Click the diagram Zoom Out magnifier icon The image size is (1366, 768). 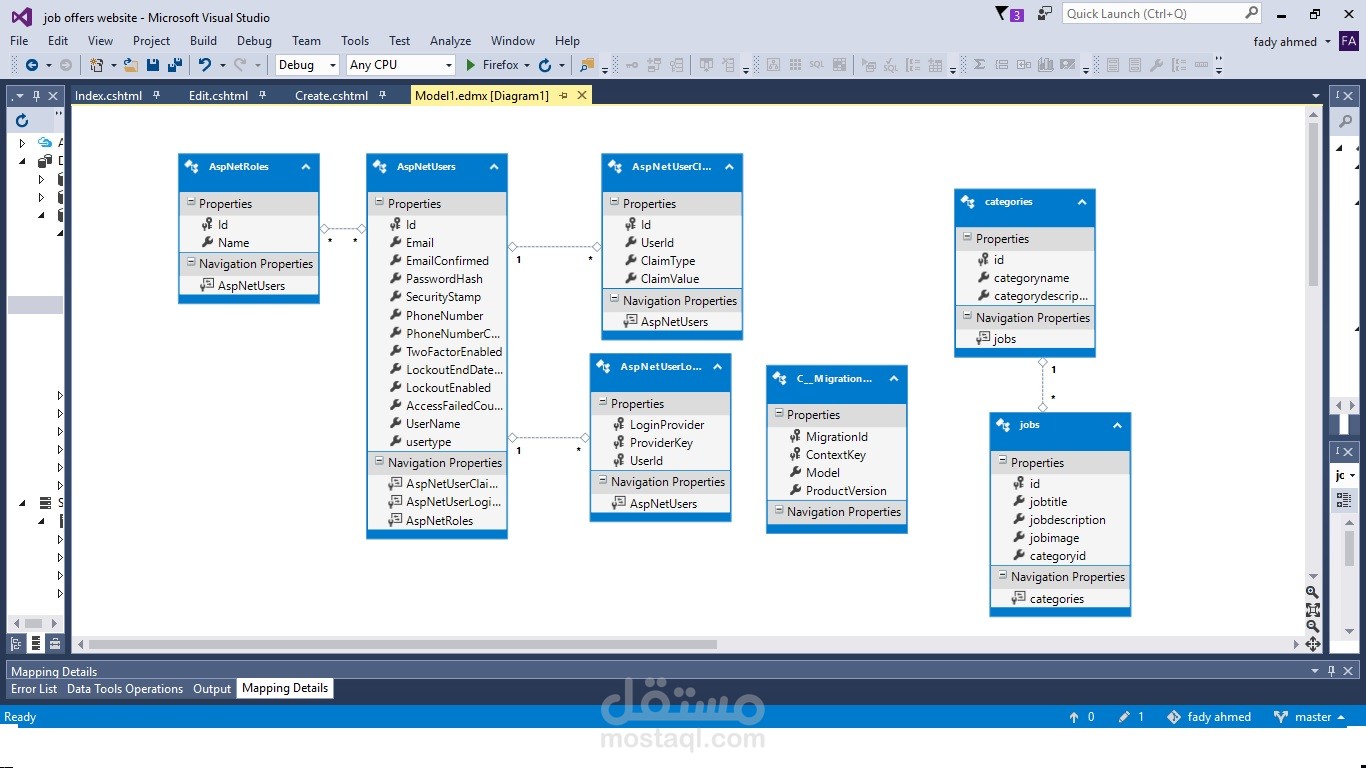point(1312,626)
